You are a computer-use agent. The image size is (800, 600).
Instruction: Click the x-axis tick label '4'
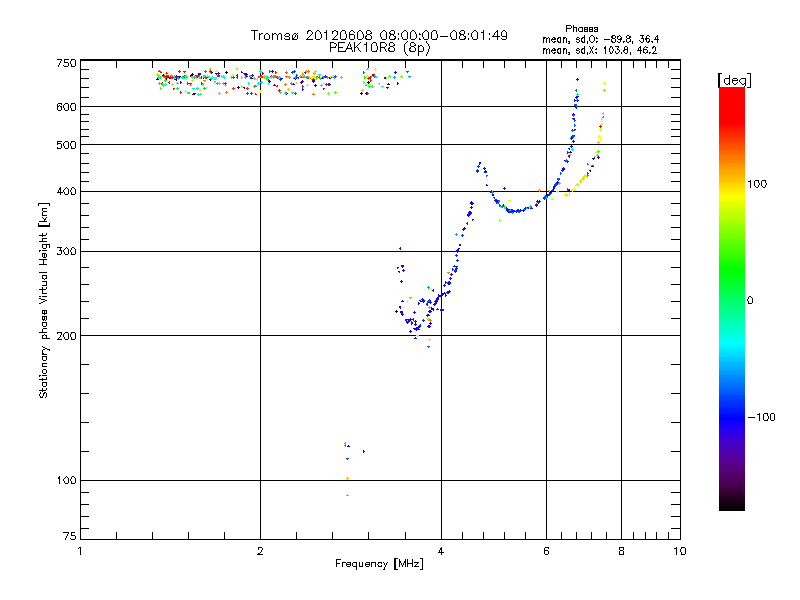pos(441,551)
